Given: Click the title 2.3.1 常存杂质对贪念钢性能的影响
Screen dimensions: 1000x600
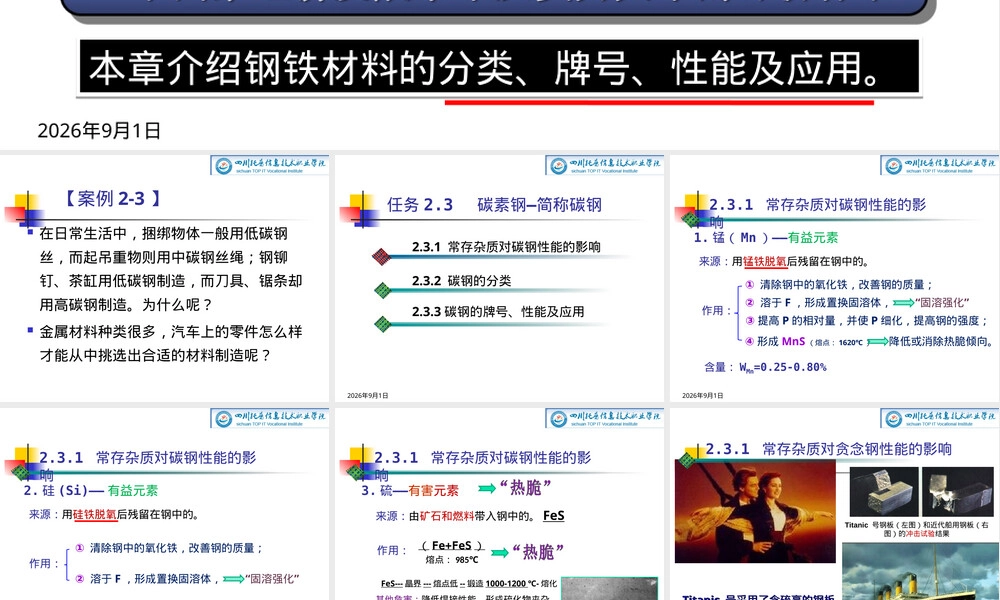Looking at the screenshot, I should (x=828, y=449).
